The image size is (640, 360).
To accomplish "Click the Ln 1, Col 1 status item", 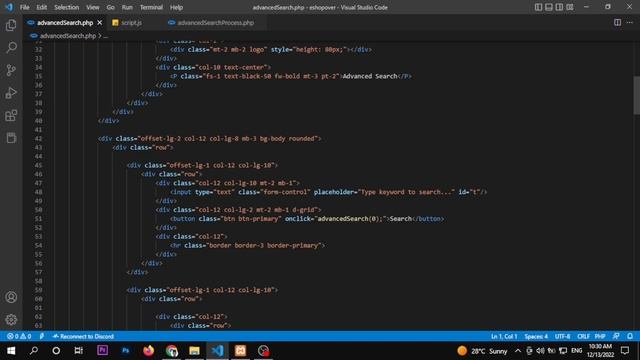I will (504, 336).
